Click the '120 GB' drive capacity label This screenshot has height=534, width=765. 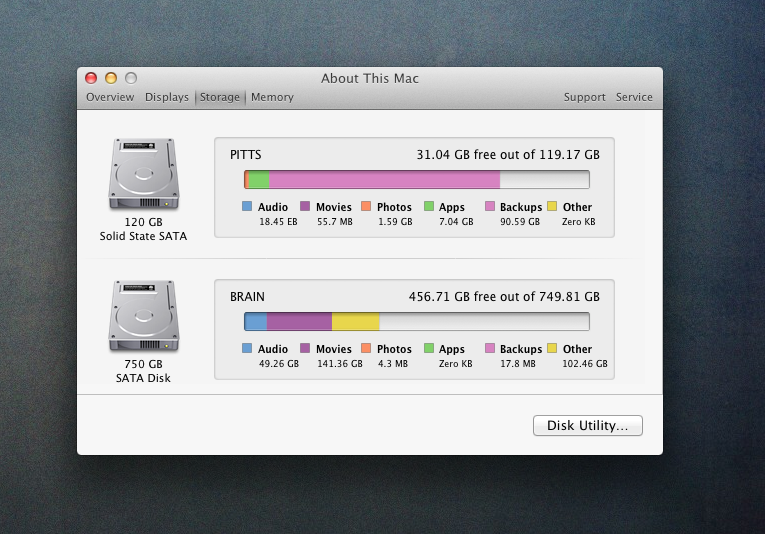pos(143,222)
